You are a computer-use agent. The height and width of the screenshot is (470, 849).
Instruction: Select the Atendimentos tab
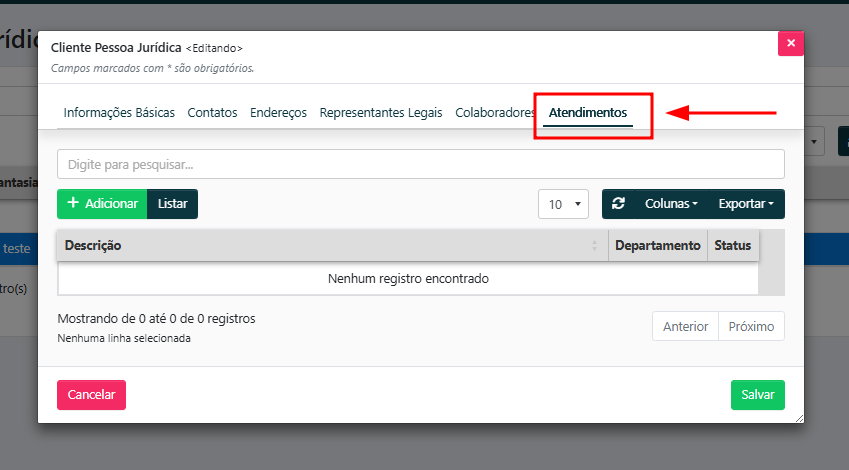(x=588, y=113)
